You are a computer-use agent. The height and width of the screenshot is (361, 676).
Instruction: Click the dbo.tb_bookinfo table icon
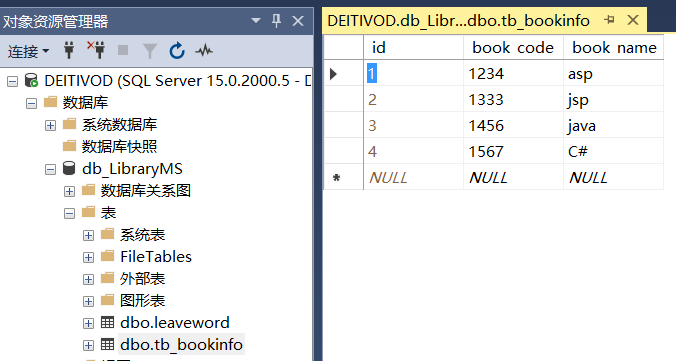pos(107,344)
